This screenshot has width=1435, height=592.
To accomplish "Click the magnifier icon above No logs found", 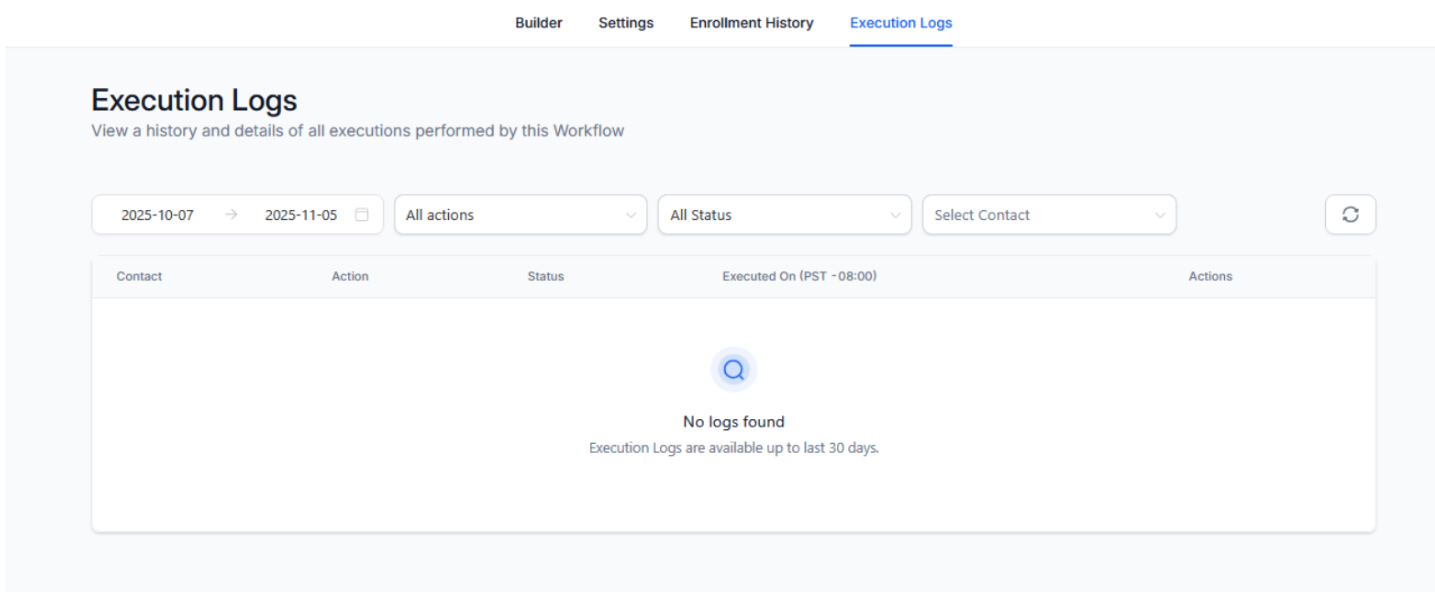I will pos(734,370).
